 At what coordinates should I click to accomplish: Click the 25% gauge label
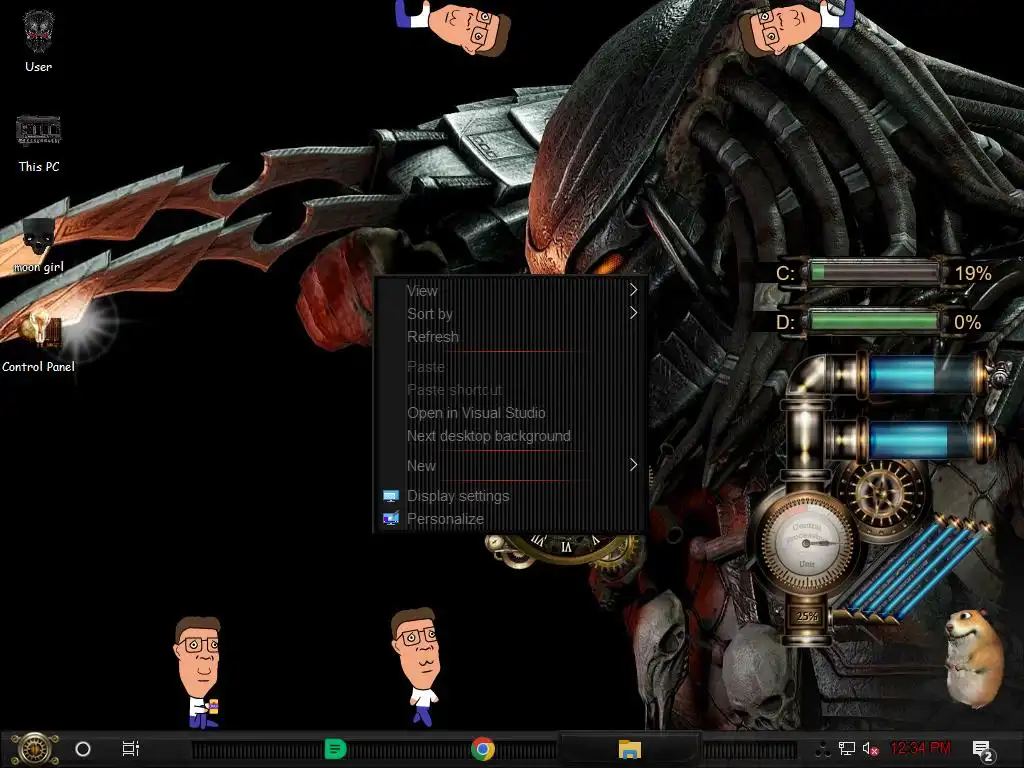[x=807, y=616]
